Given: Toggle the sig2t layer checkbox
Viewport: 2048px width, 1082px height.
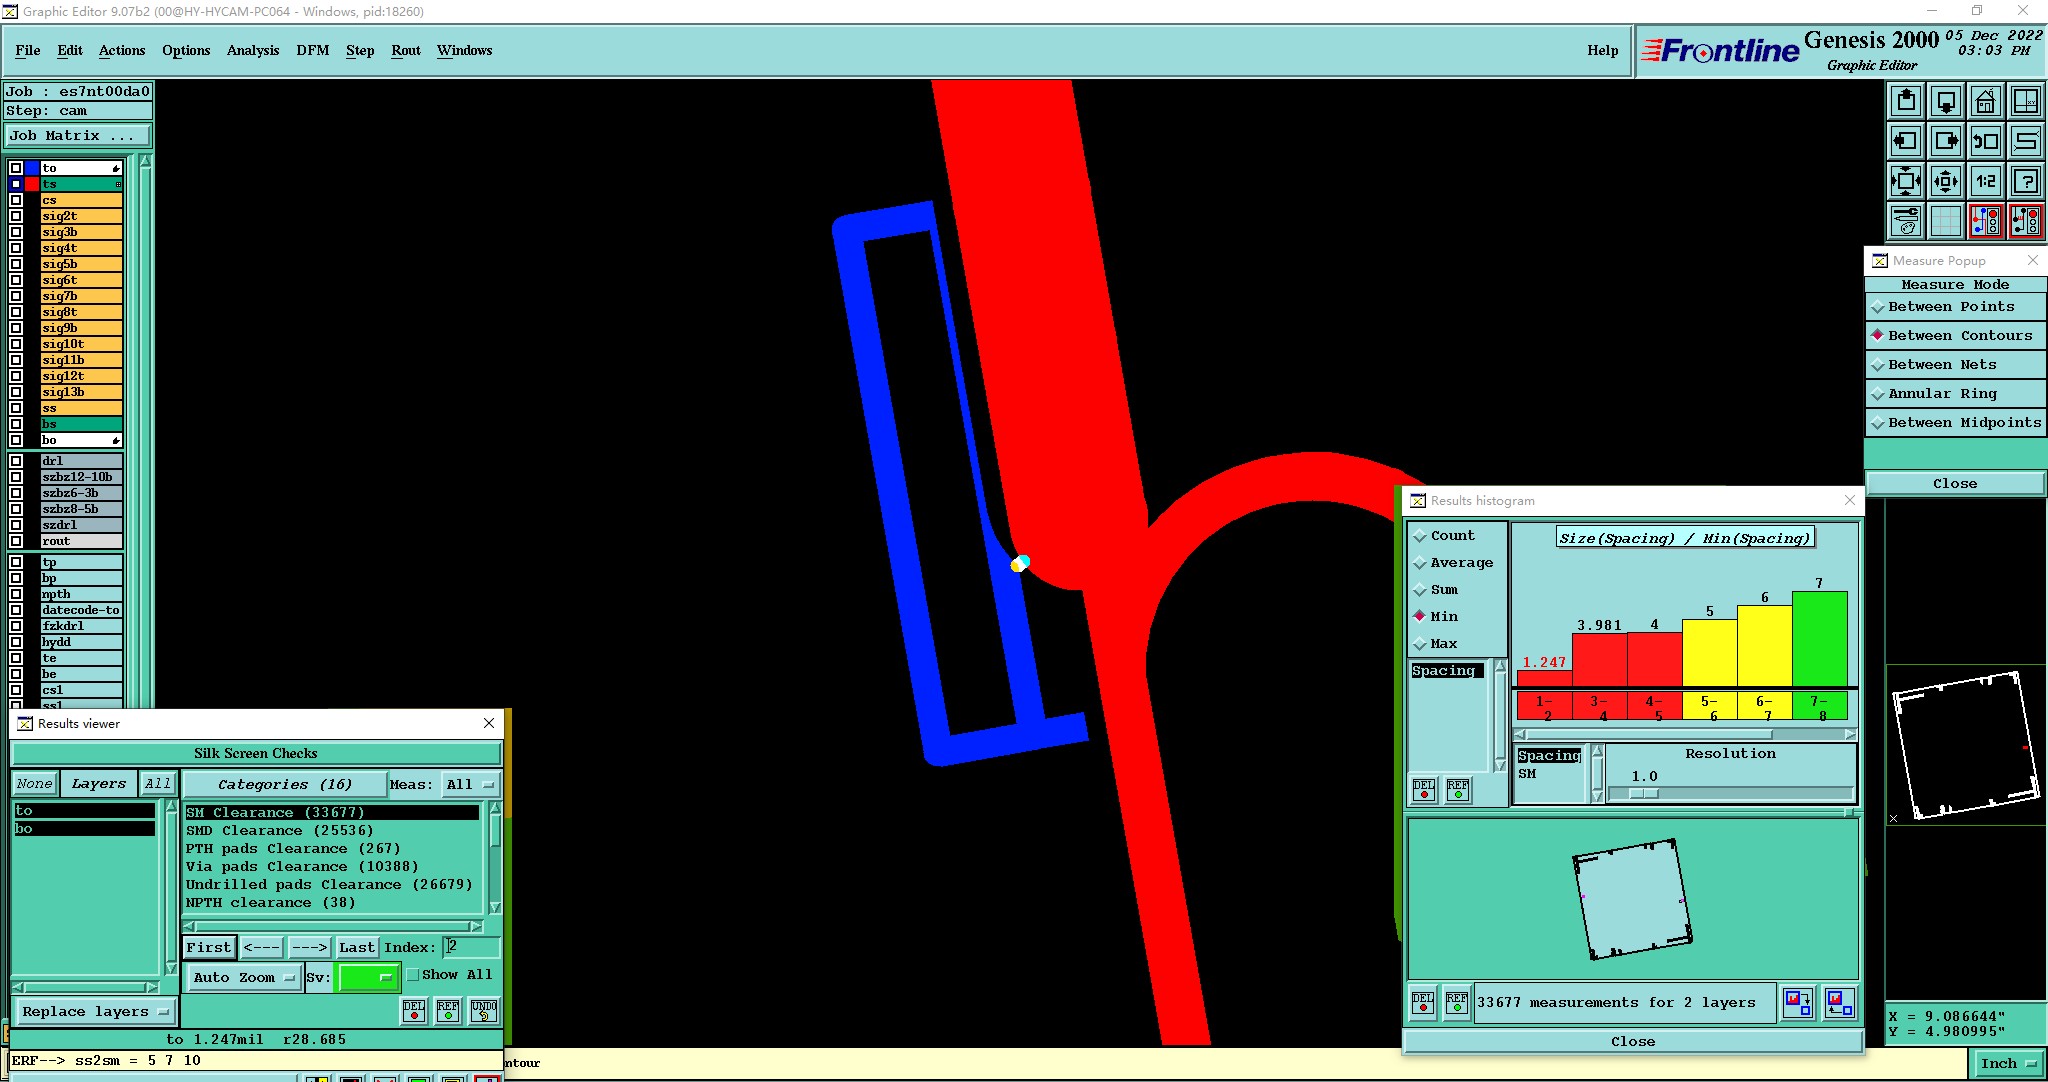Looking at the screenshot, I should (16, 216).
